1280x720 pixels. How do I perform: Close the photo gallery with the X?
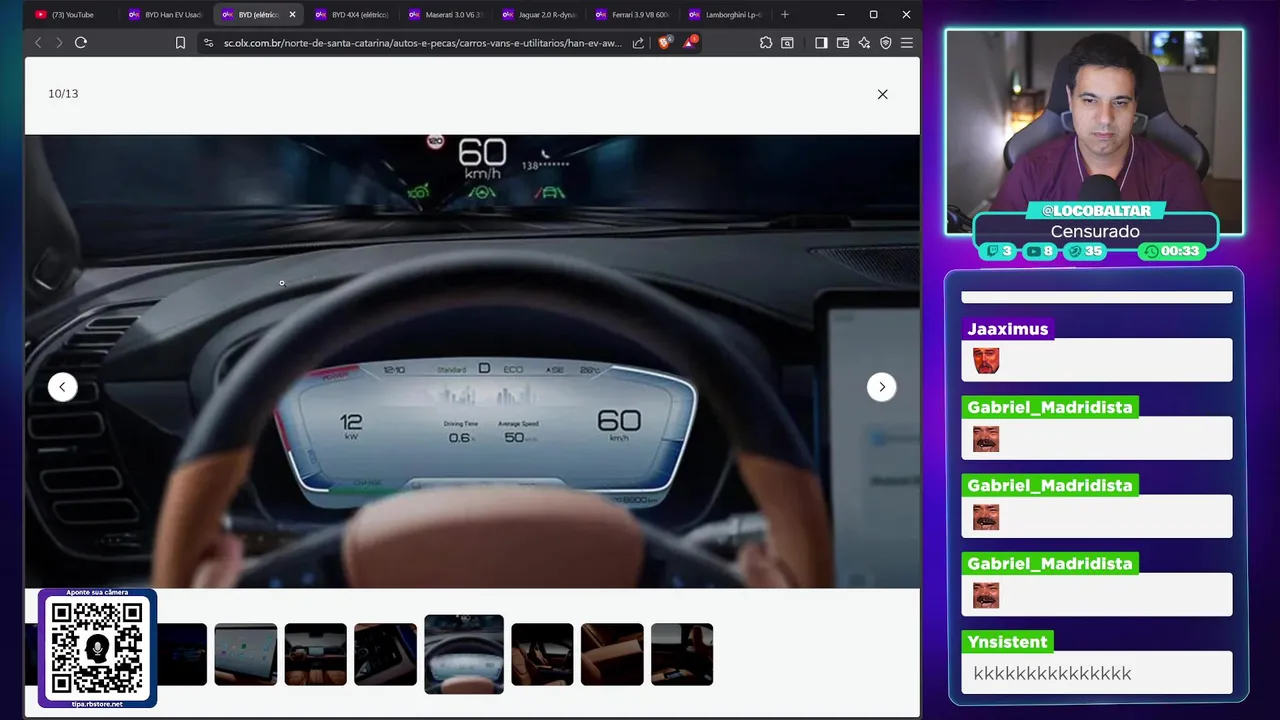882,94
